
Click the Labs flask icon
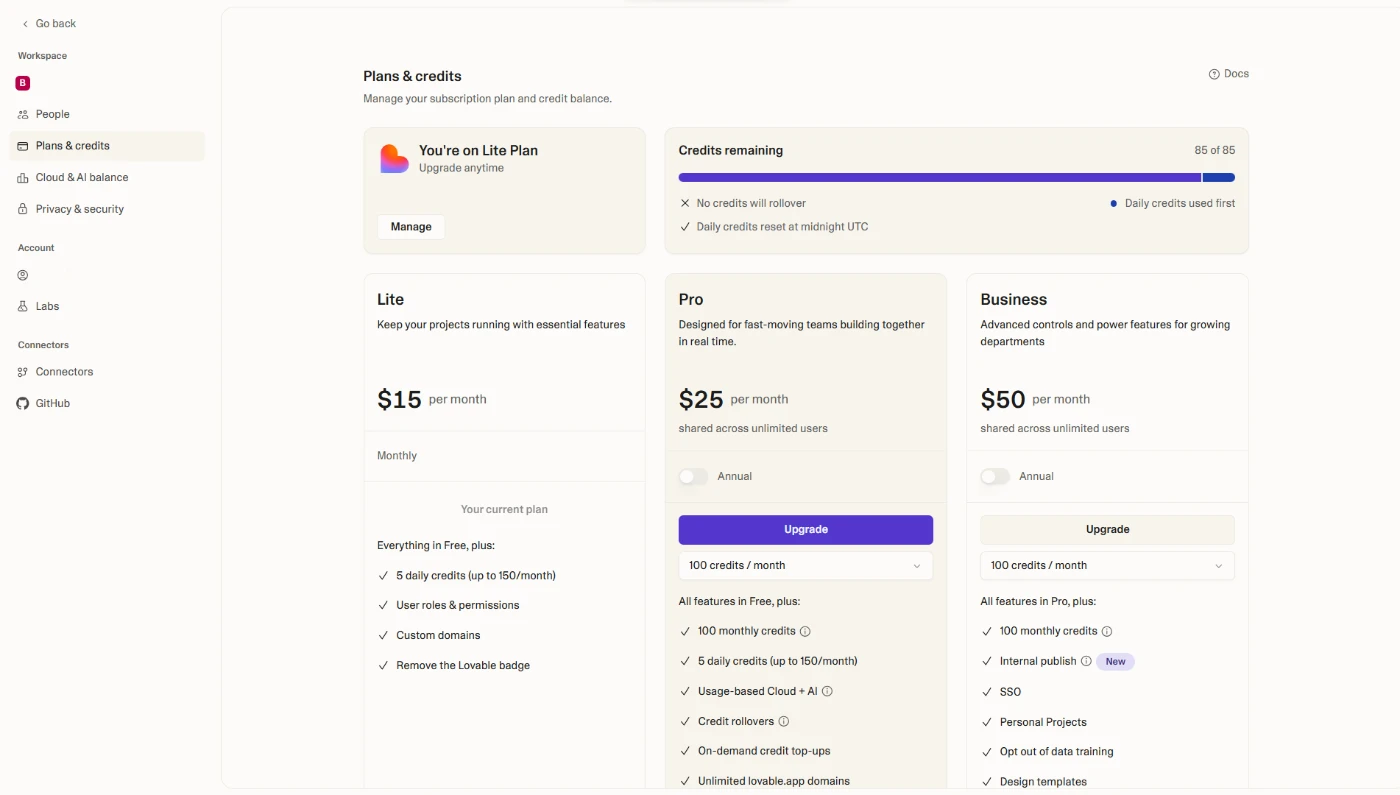(x=23, y=306)
